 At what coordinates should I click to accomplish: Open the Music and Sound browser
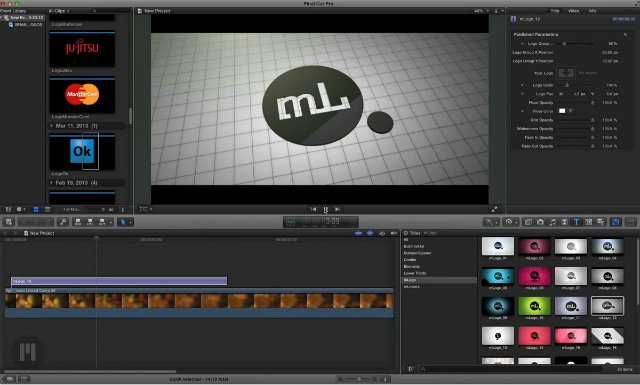click(553, 222)
